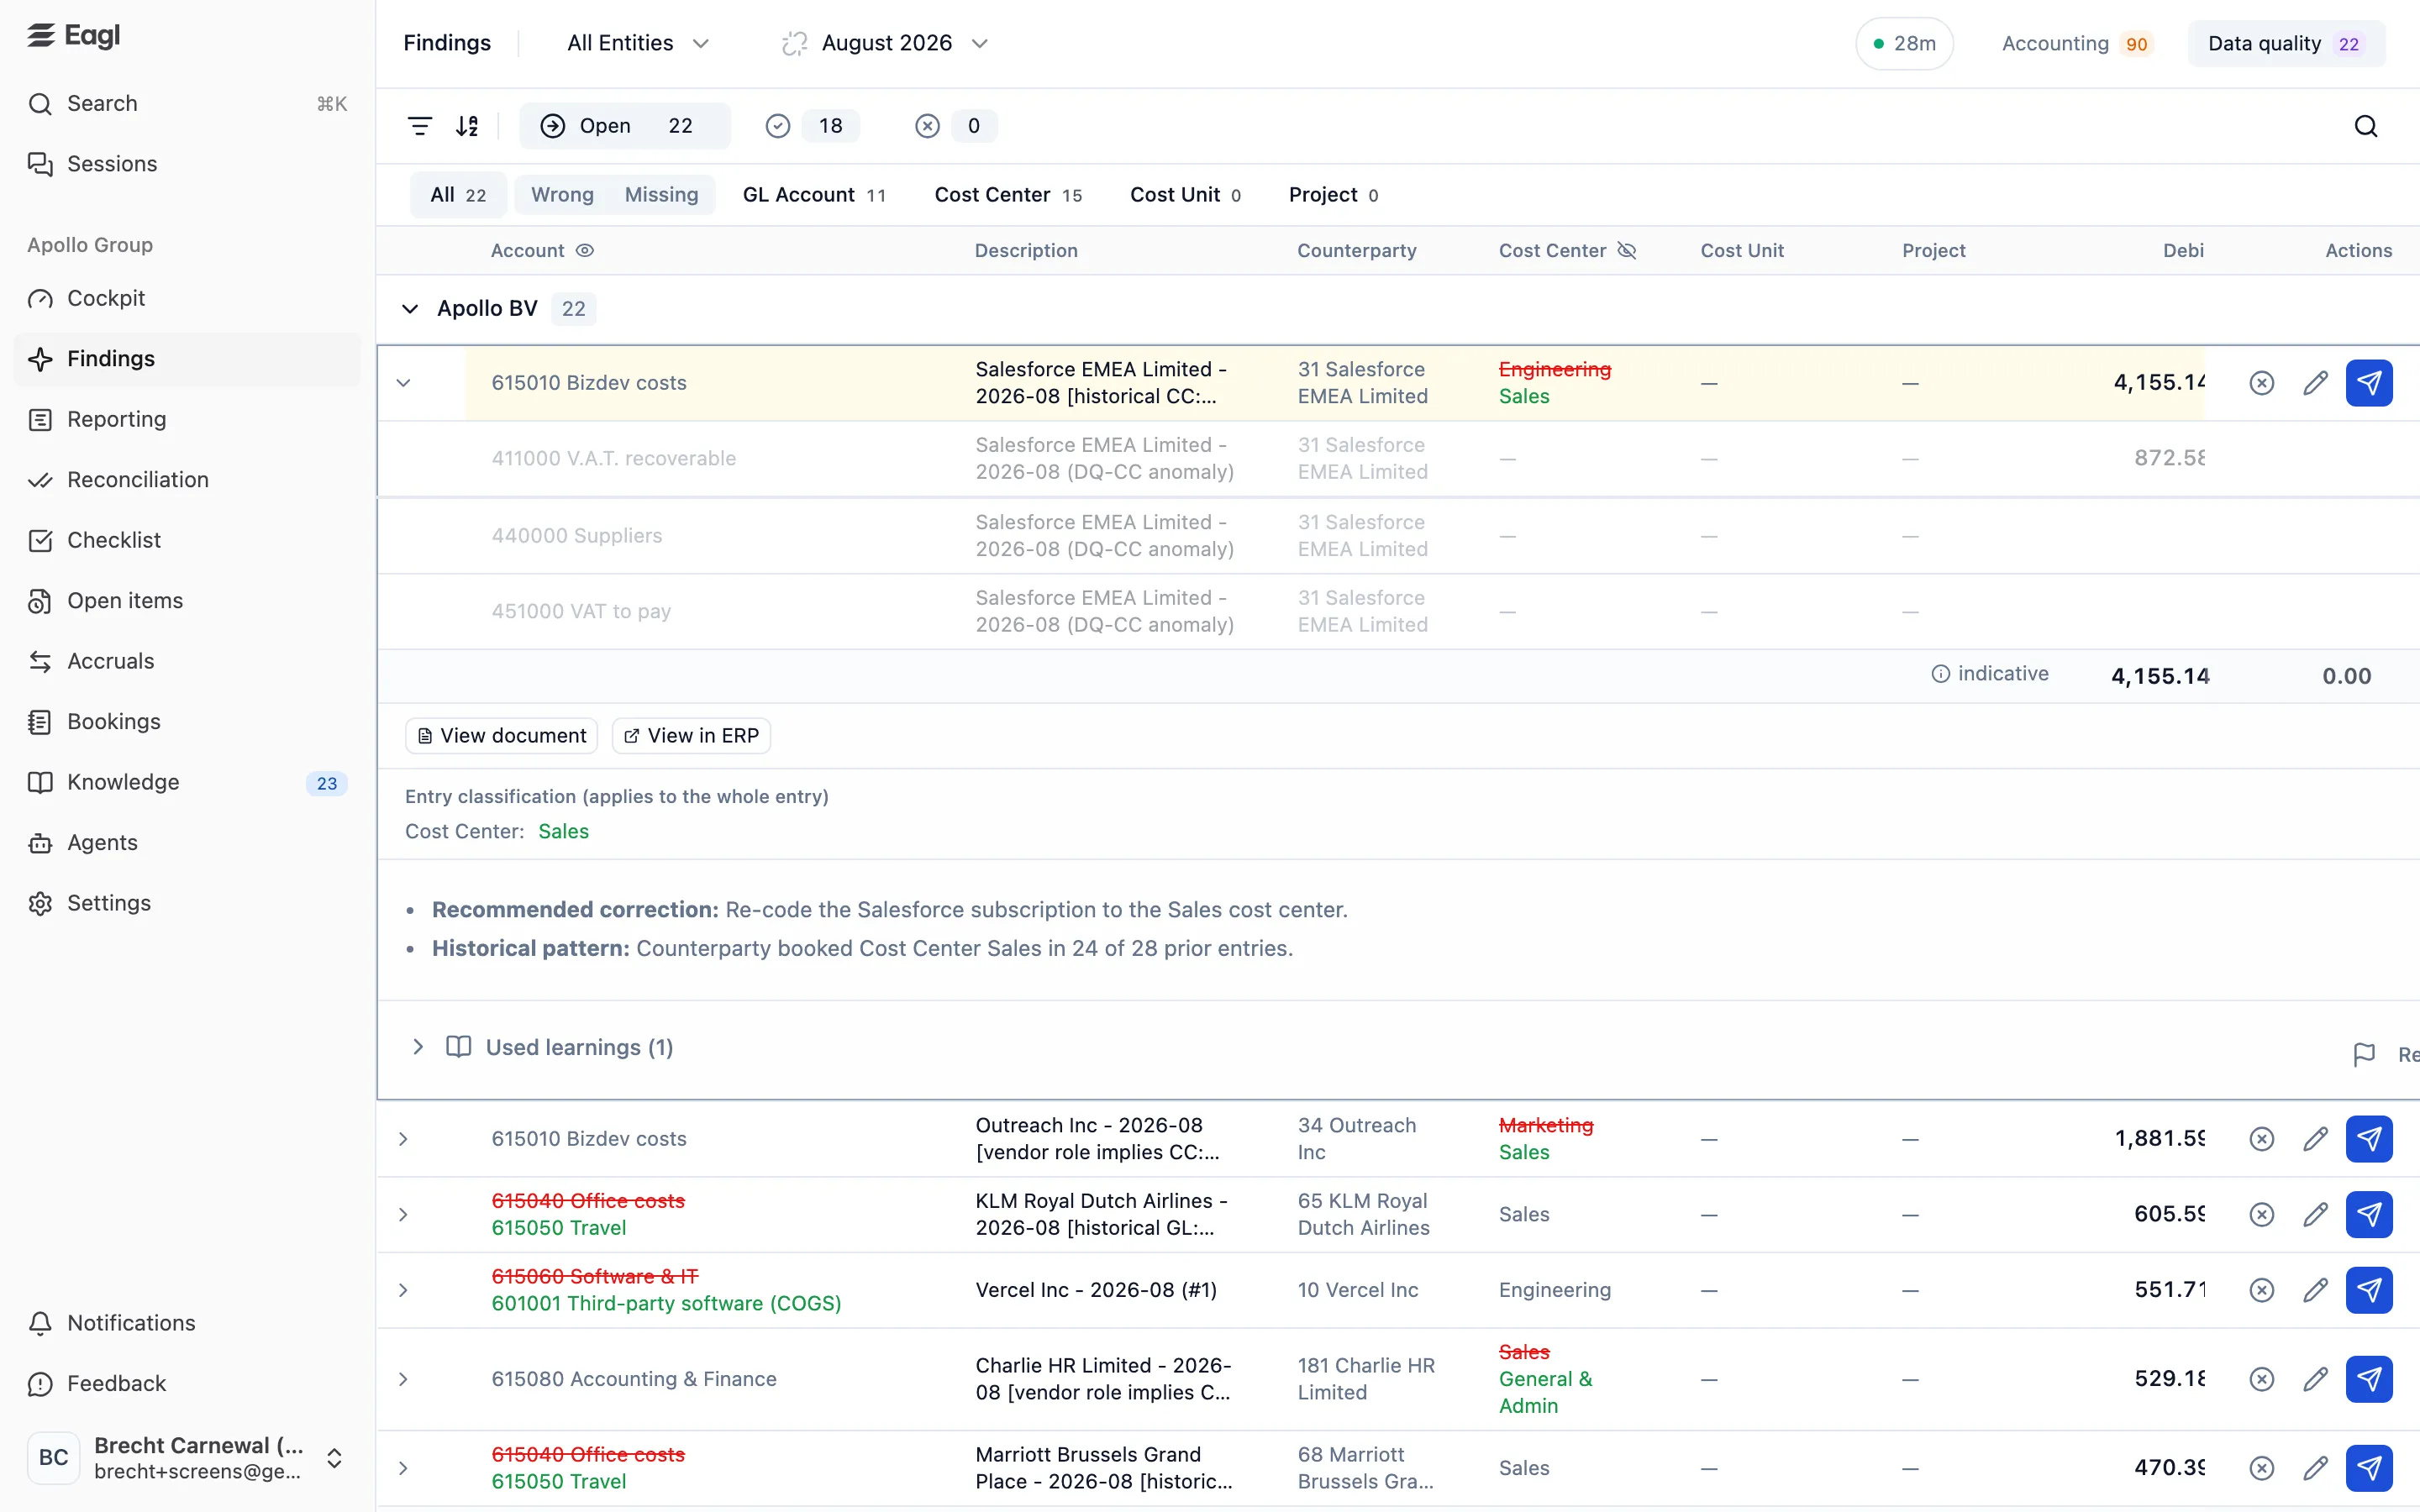Open the All Entities dropdown

638,43
